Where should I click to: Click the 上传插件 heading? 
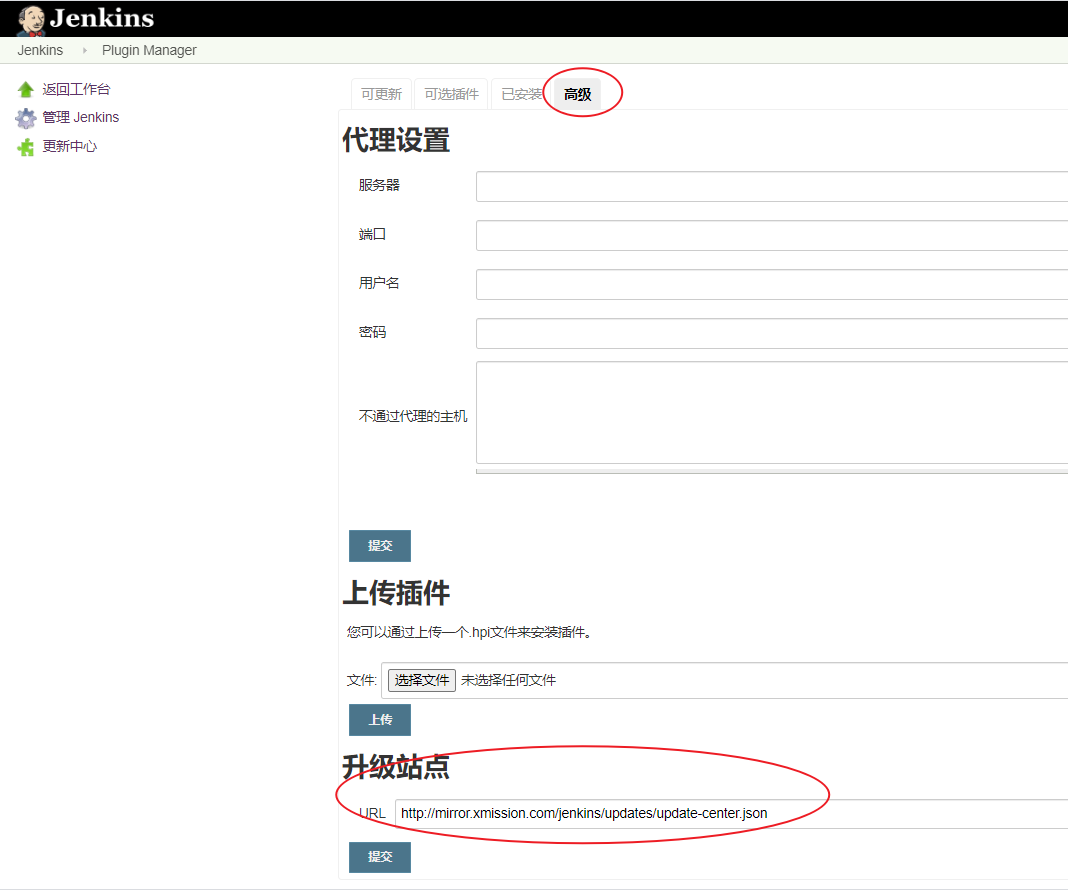pos(396,592)
